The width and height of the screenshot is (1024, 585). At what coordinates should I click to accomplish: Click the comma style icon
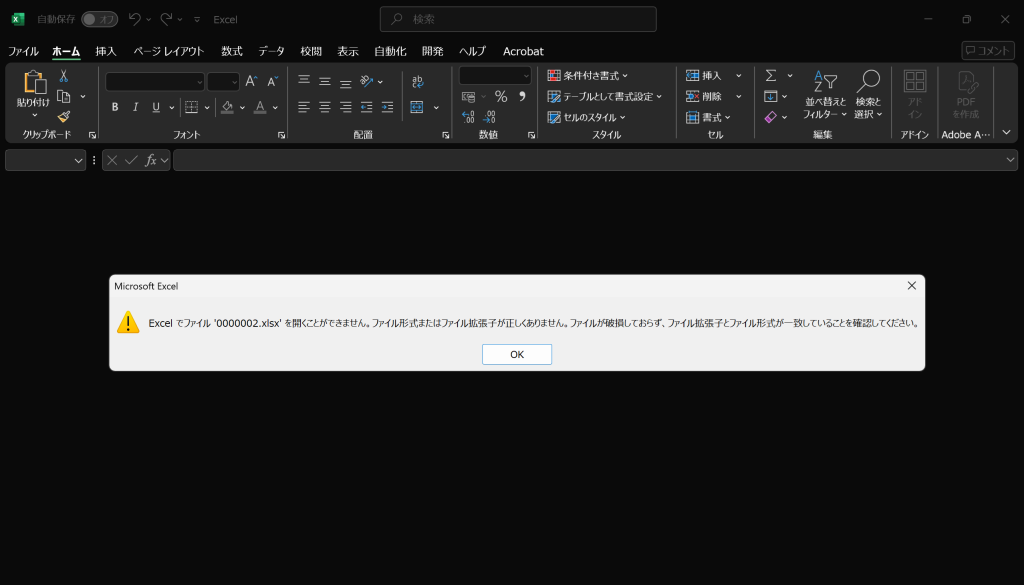(x=522, y=97)
